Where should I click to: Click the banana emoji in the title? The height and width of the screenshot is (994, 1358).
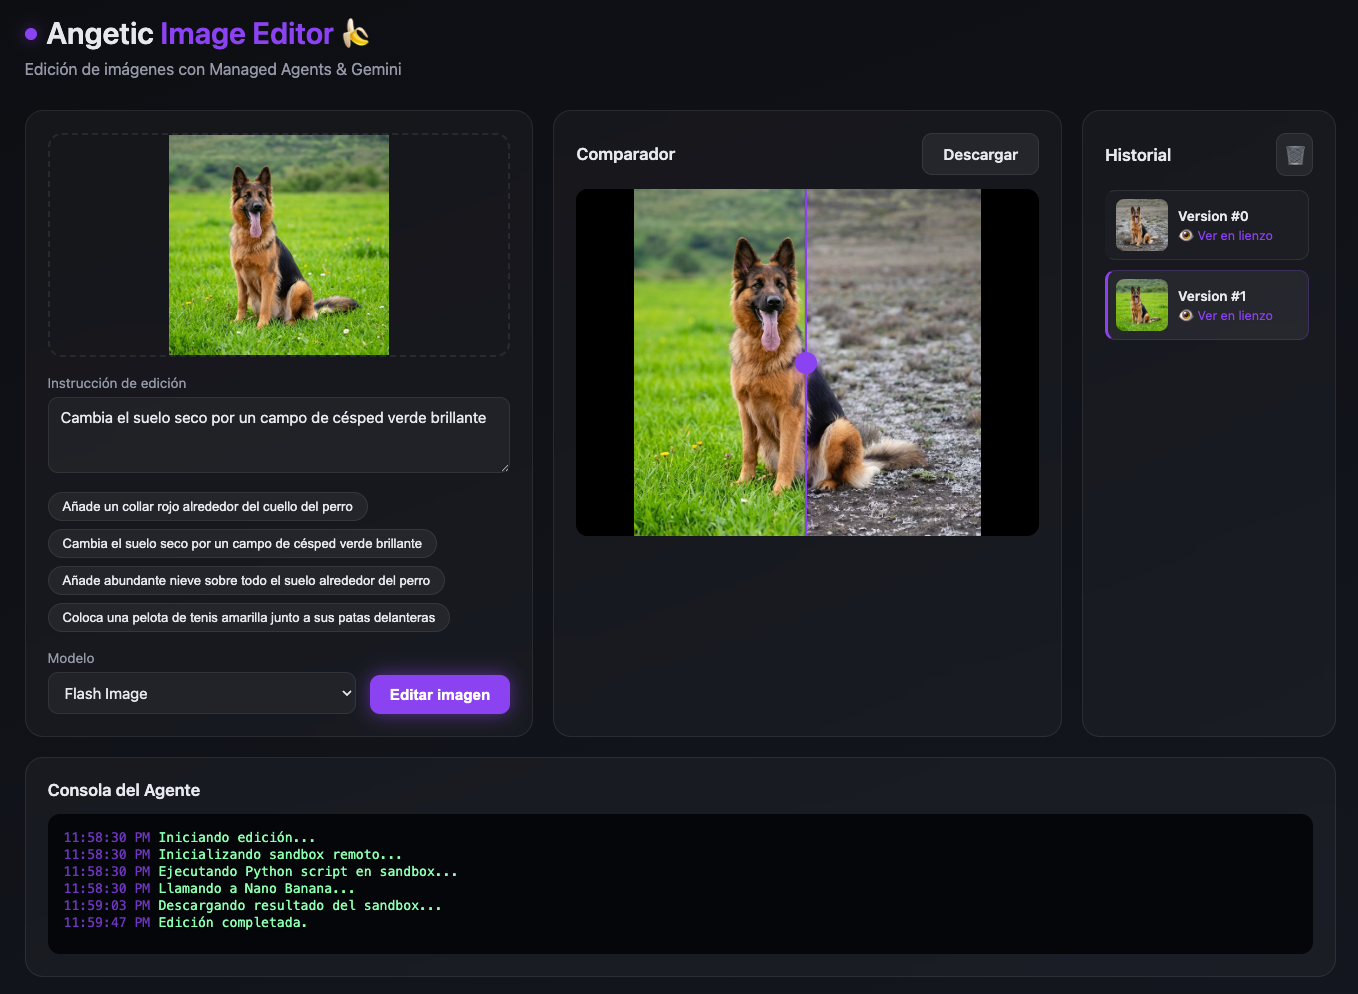pyautogui.click(x=356, y=34)
